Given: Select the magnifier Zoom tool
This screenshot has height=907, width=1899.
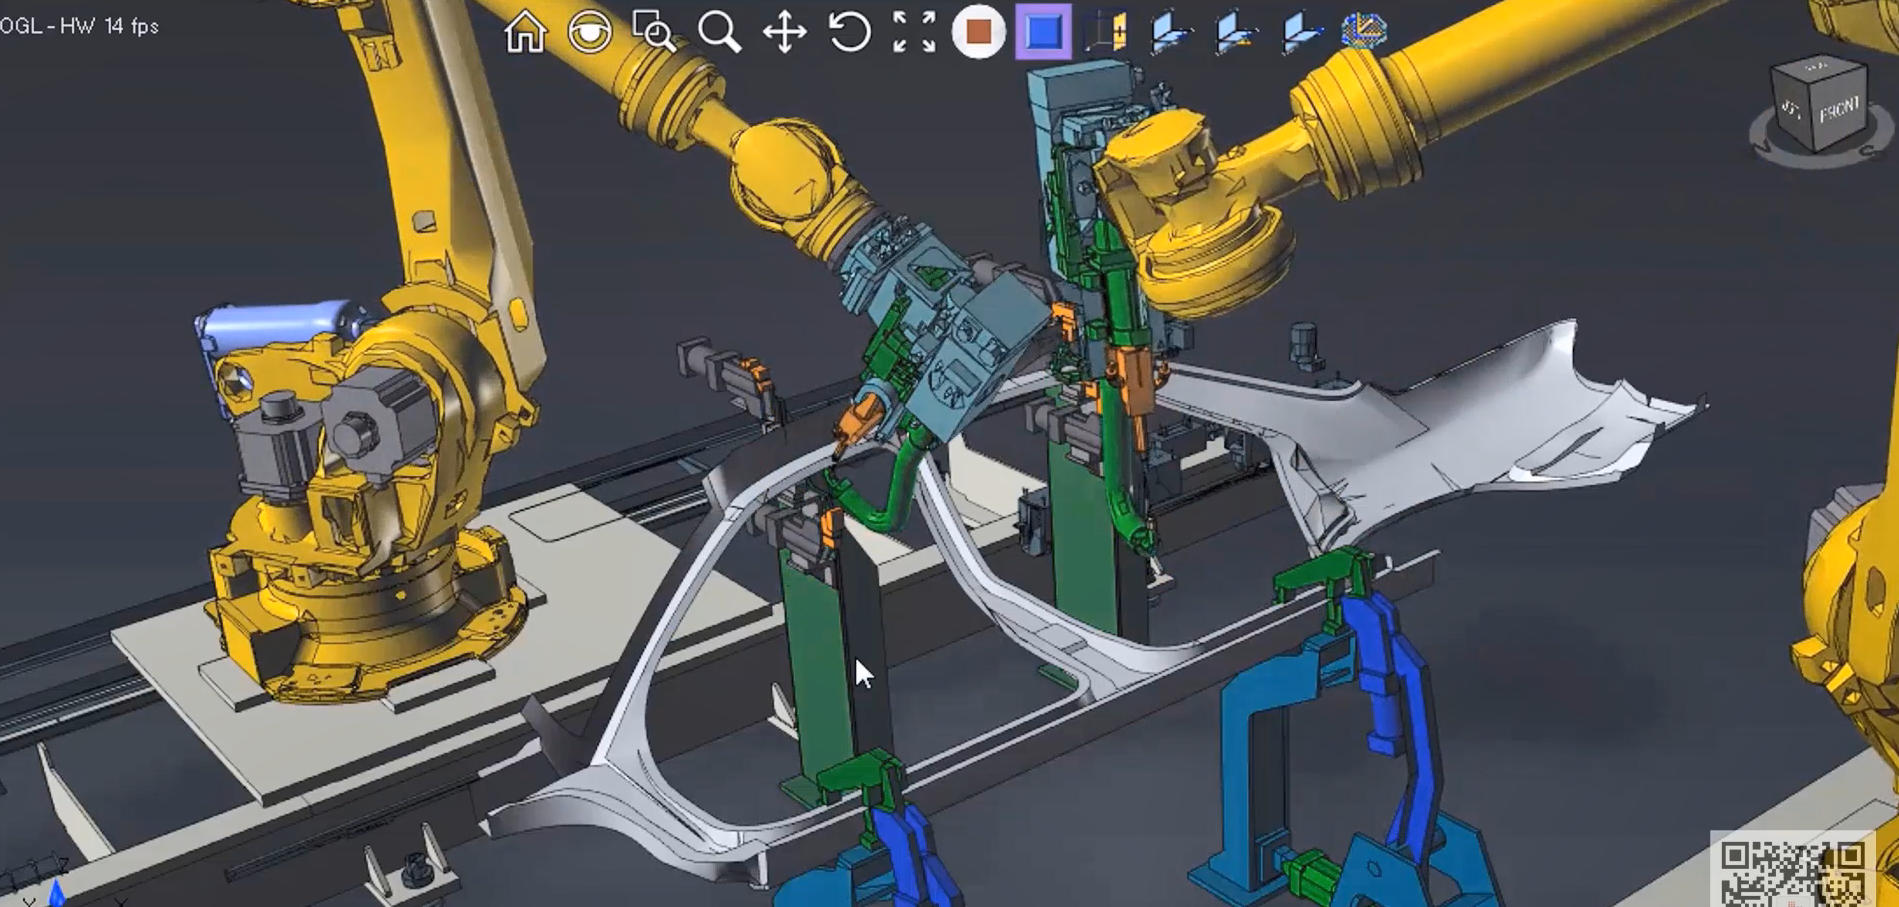Looking at the screenshot, I should coord(719,32).
